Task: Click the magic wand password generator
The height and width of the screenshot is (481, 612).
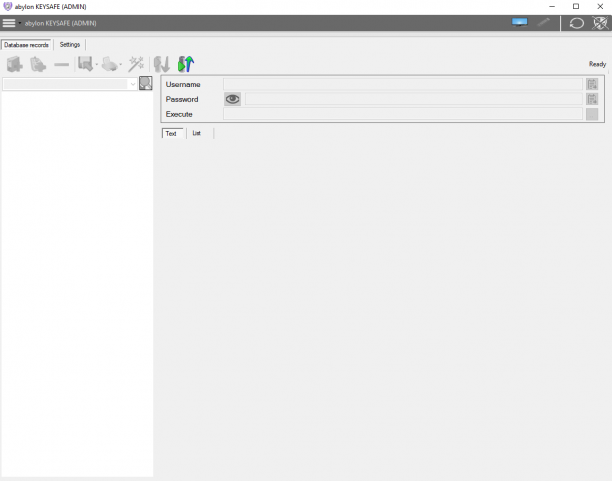Action: tap(137, 64)
